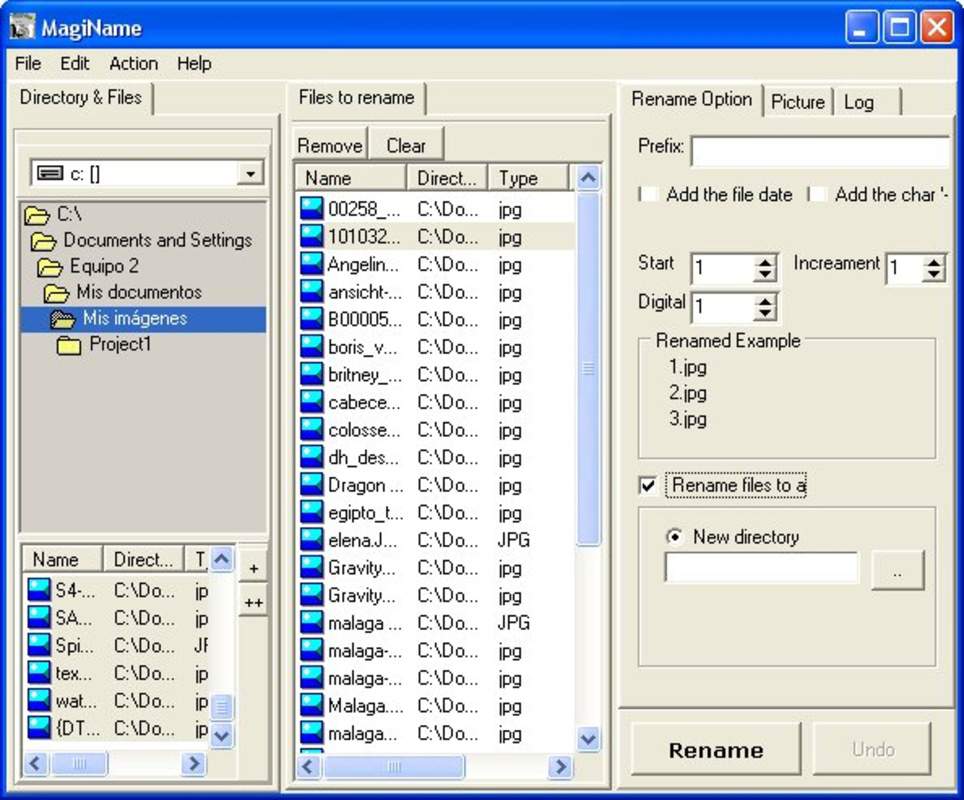Click the Documents and Settings folder icon
This screenshot has width=964, height=800.
click(x=44, y=241)
